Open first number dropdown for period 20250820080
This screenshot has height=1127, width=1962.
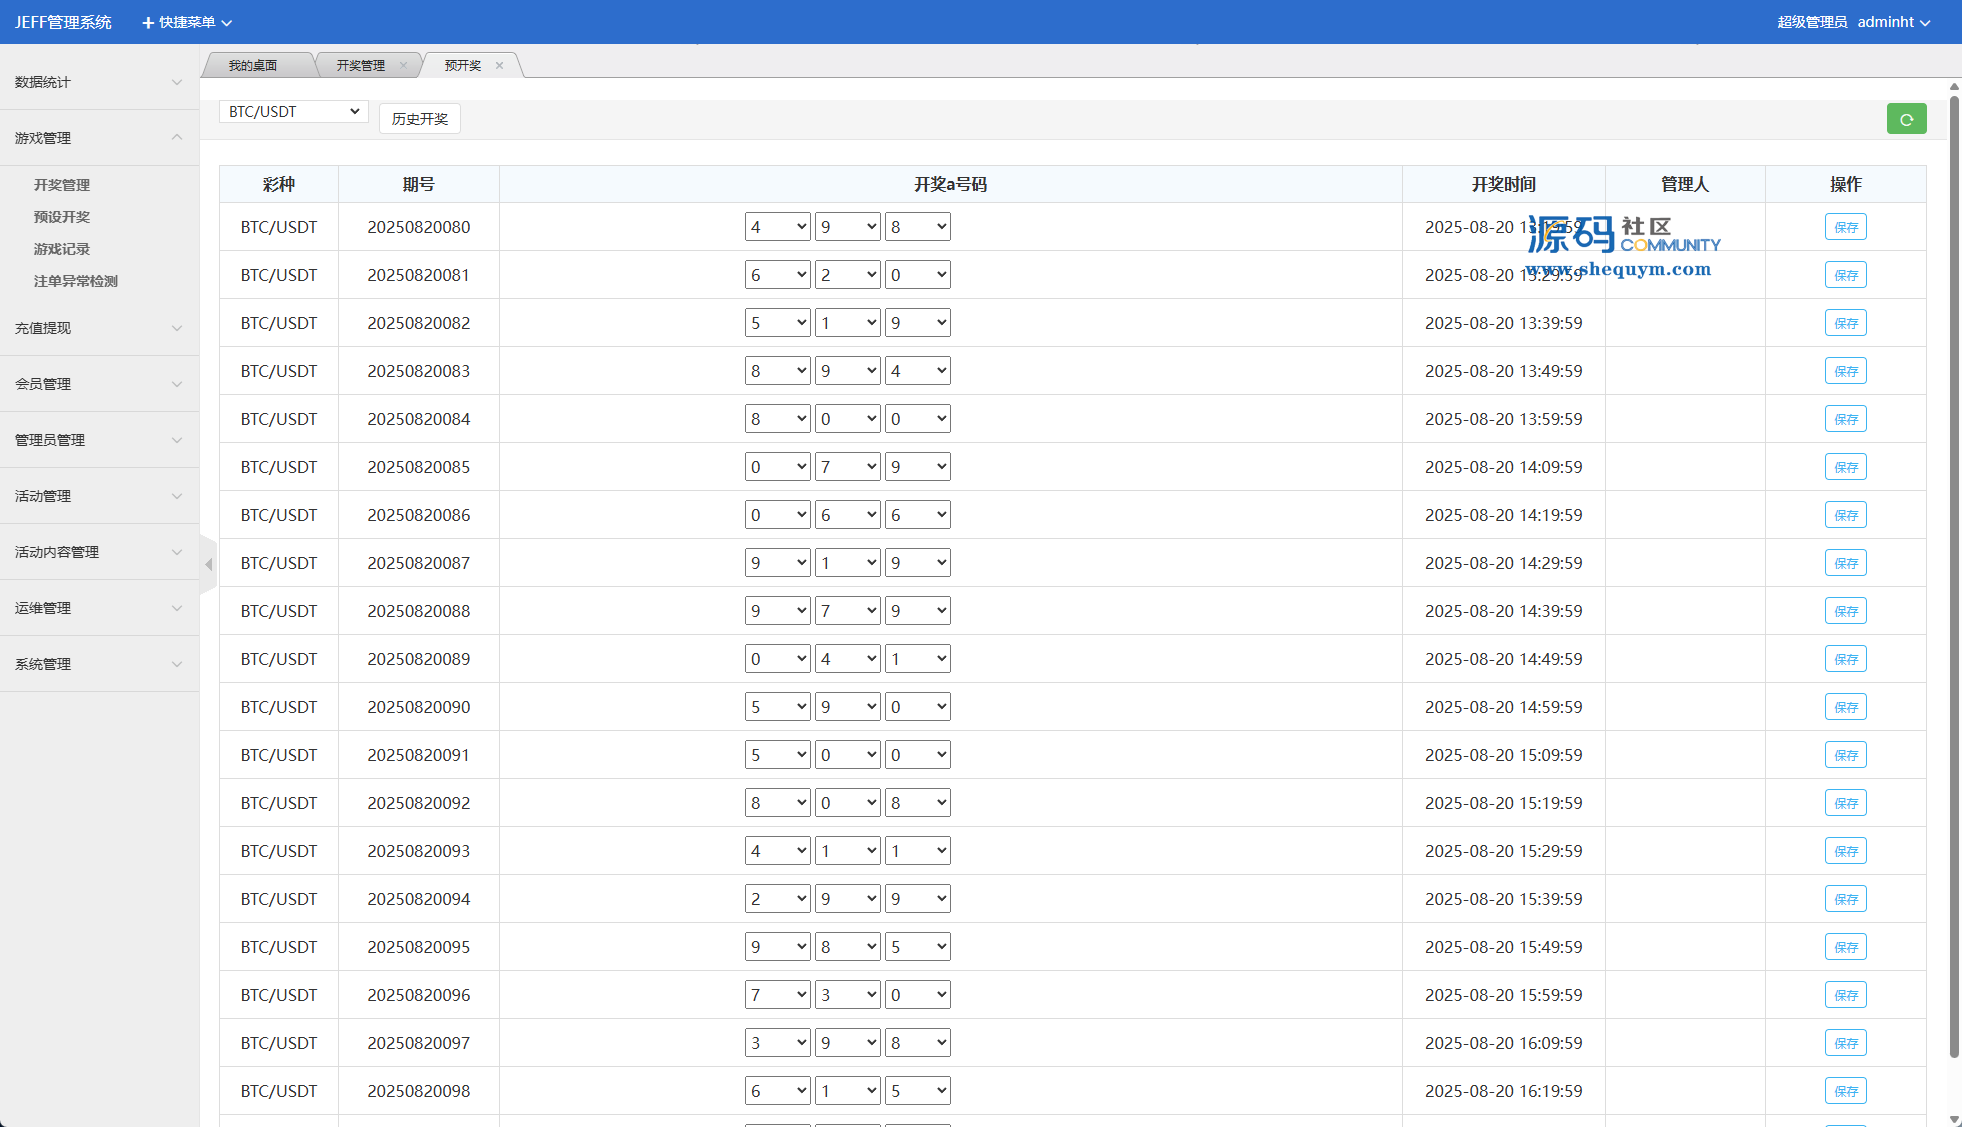point(777,227)
